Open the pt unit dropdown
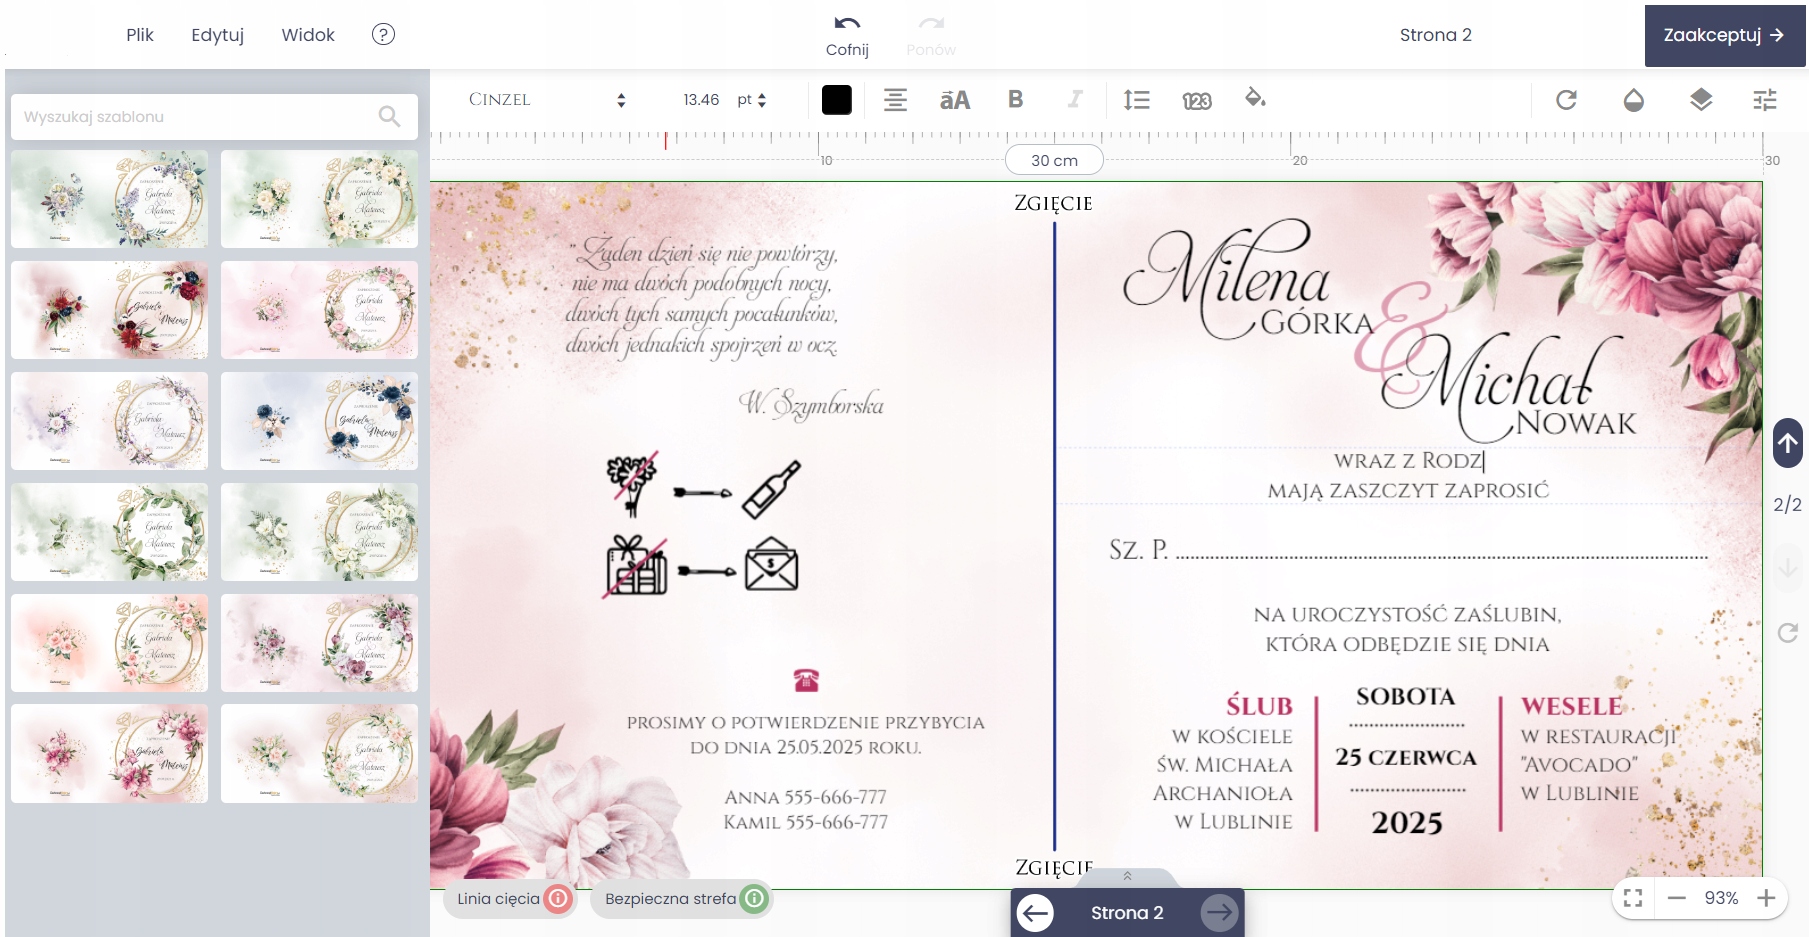Viewport: 1809px width, 937px height. (x=751, y=99)
